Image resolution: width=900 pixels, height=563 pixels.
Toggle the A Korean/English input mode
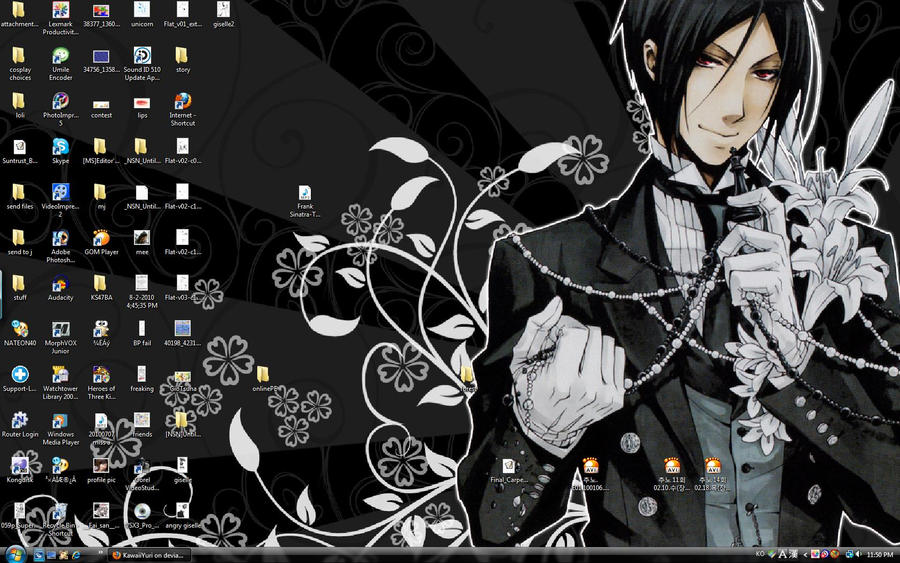click(782, 554)
